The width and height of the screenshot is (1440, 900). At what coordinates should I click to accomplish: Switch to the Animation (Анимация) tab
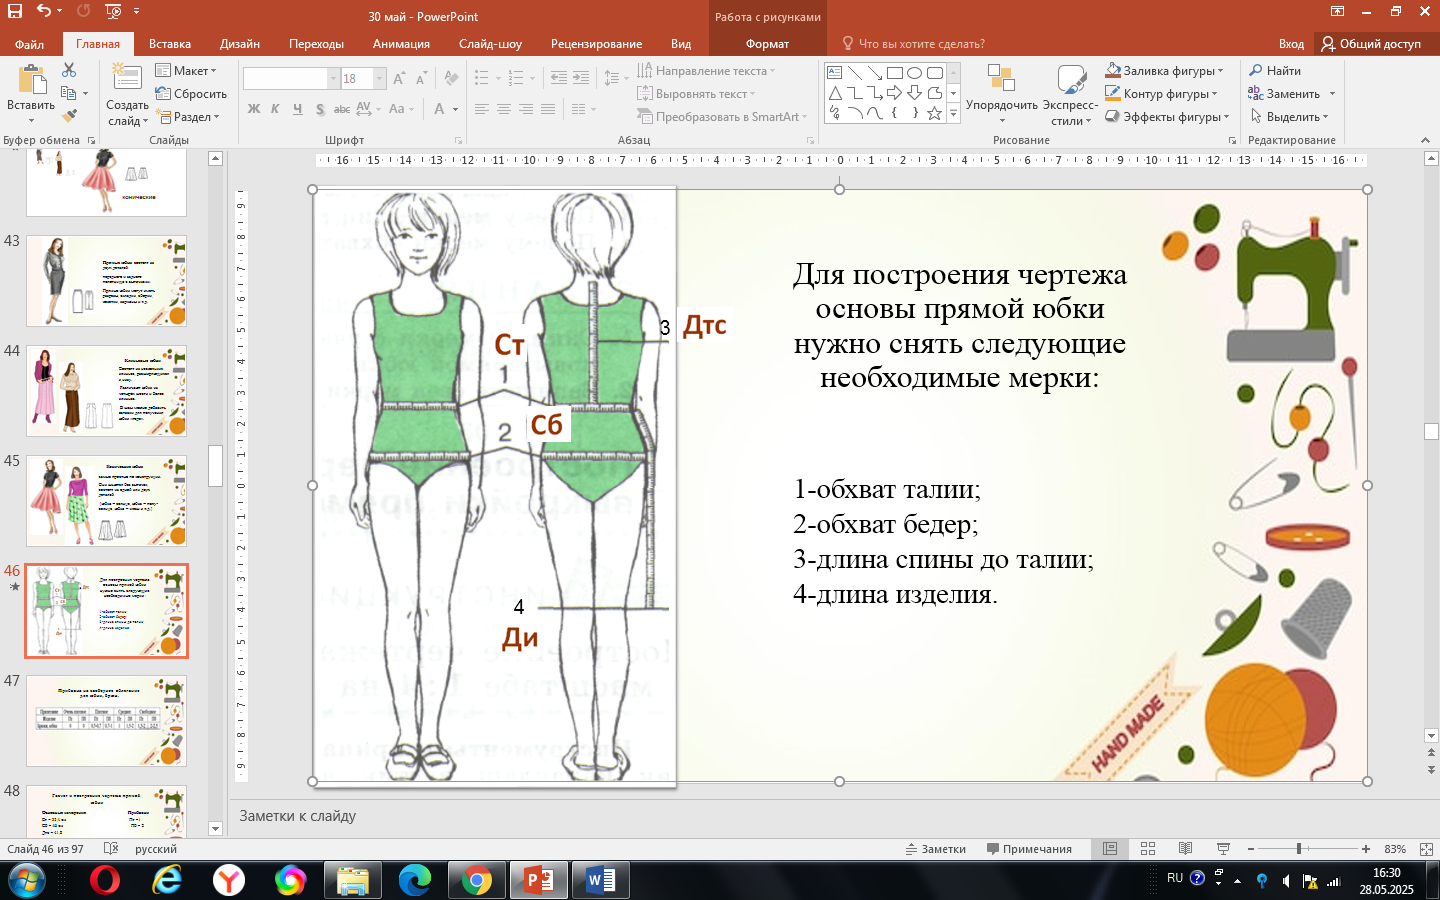(x=401, y=44)
